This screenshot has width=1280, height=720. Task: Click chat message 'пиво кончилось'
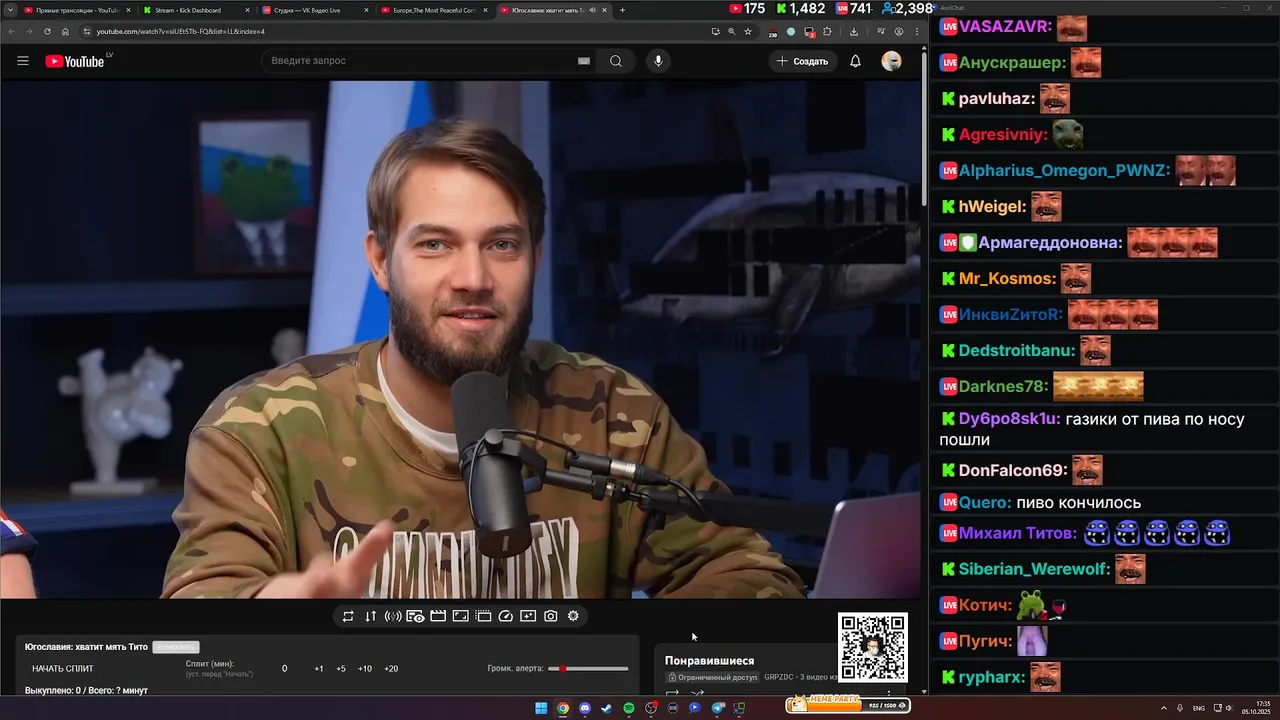click(1078, 502)
